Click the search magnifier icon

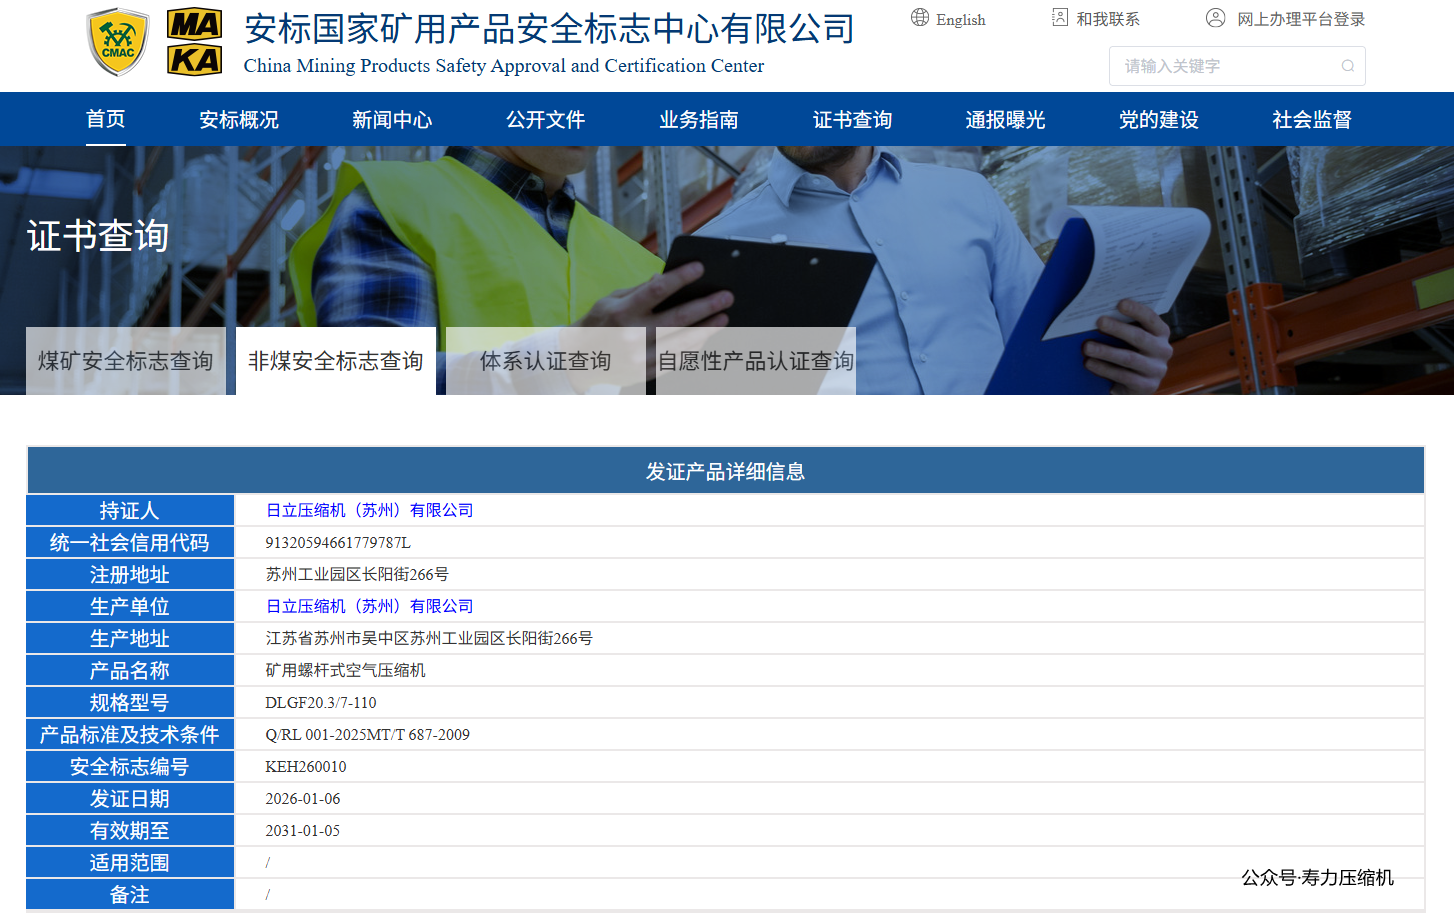tap(1348, 66)
